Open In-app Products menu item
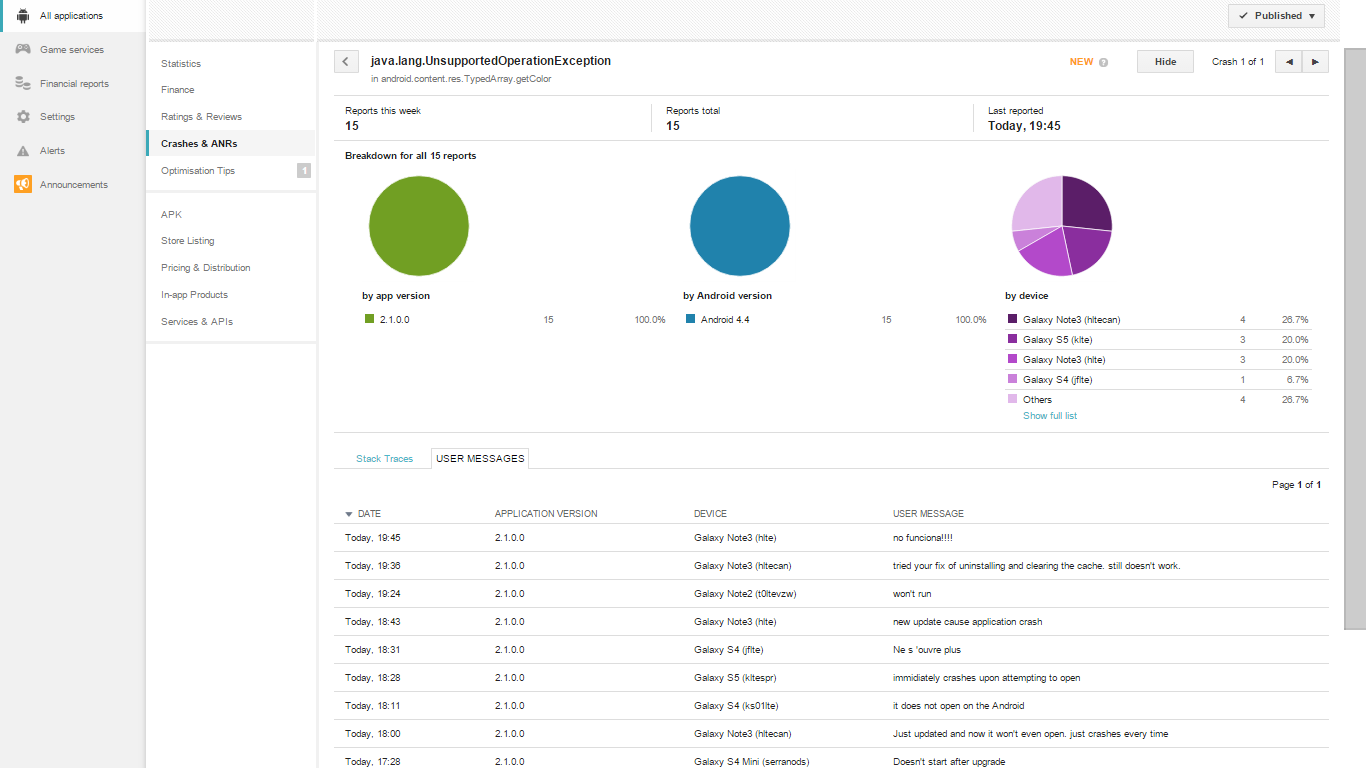This screenshot has width=1366, height=768. [194, 295]
